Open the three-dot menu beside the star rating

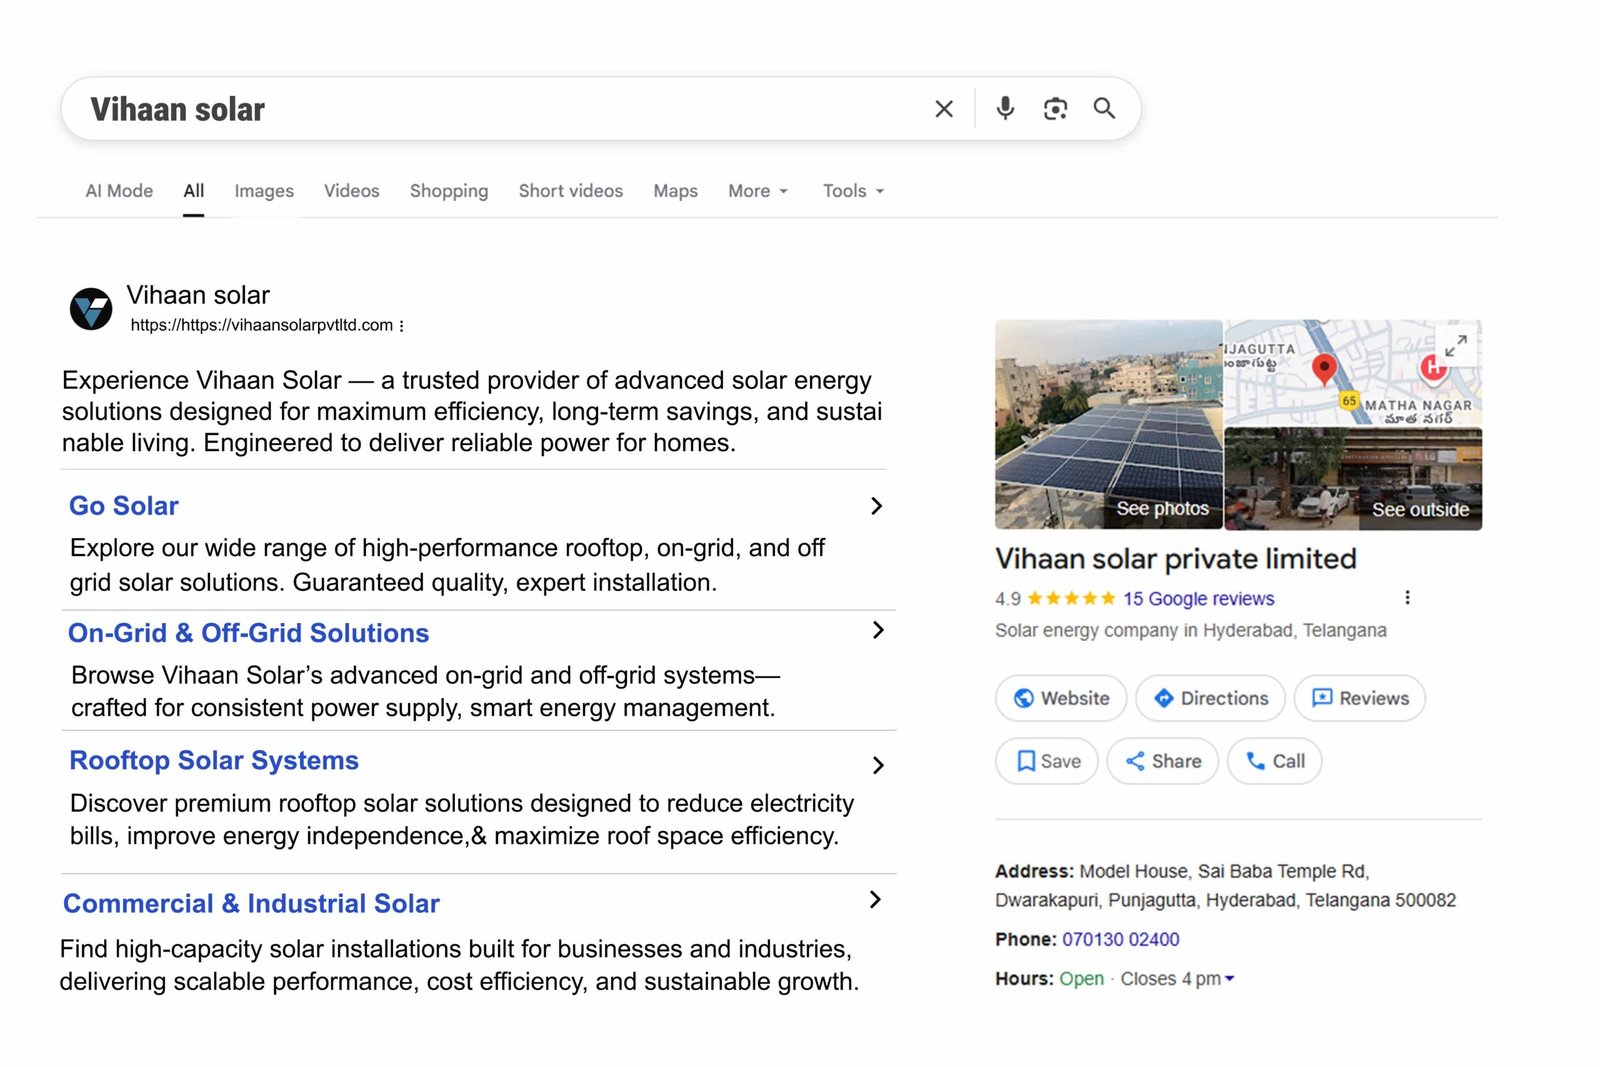click(1407, 597)
